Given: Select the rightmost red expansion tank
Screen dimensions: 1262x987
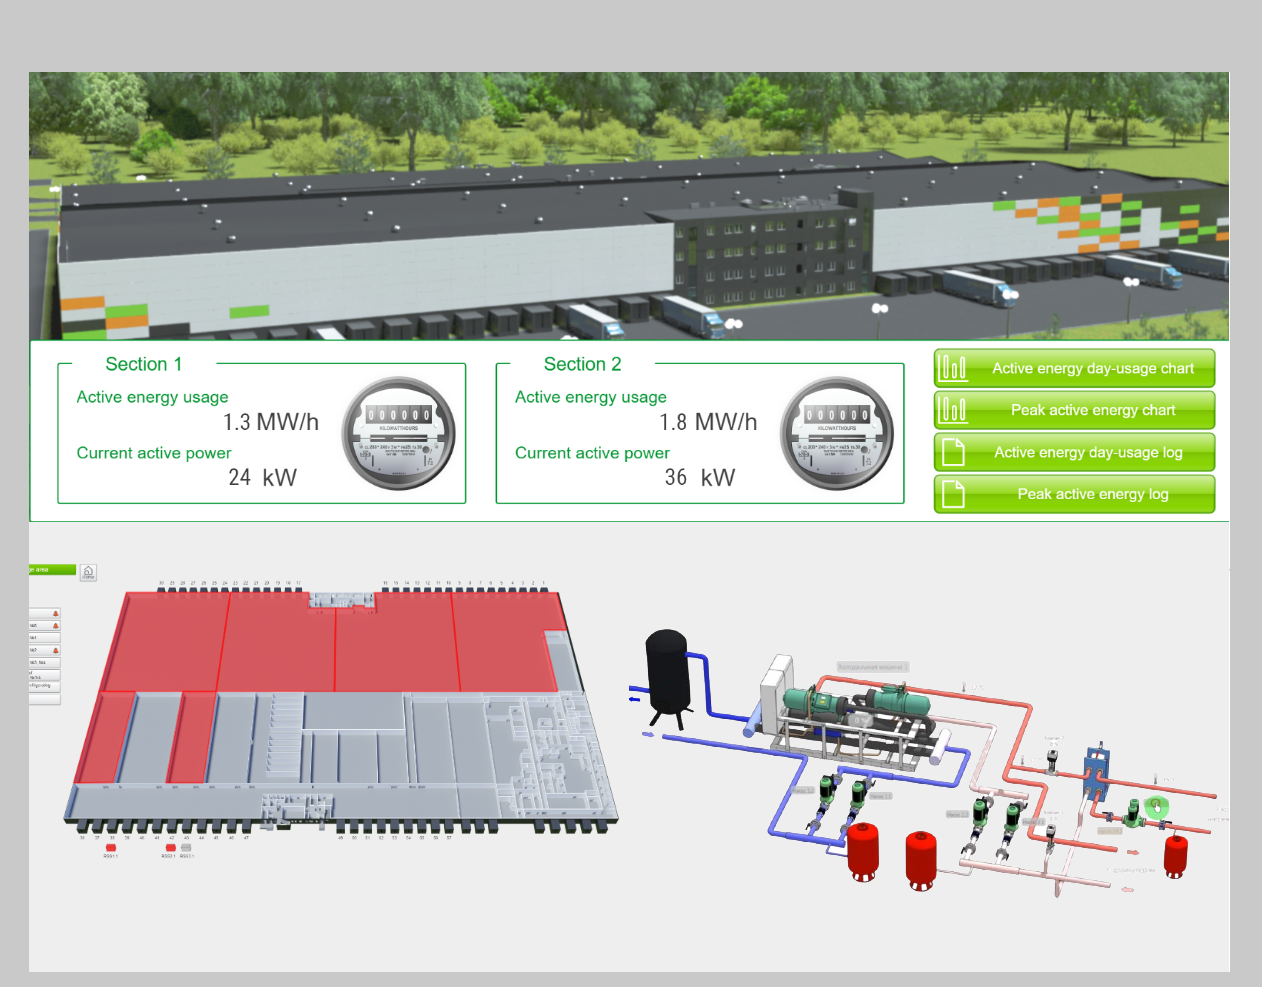Looking at the screenshot, I should point(1176,857).
